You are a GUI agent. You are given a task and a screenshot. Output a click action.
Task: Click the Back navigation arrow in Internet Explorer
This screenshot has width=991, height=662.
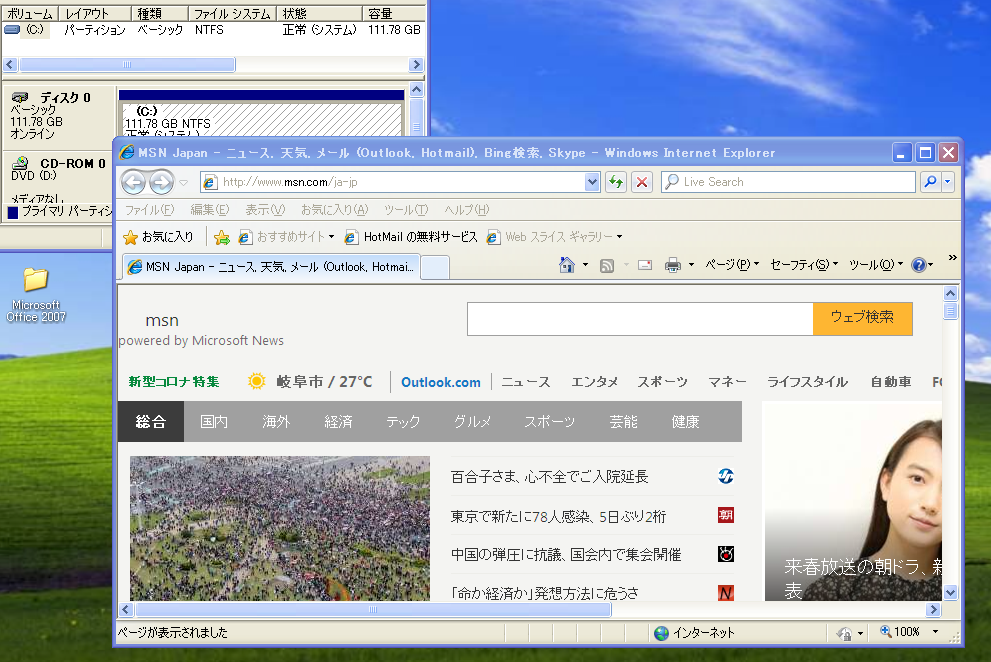point(133,182)
